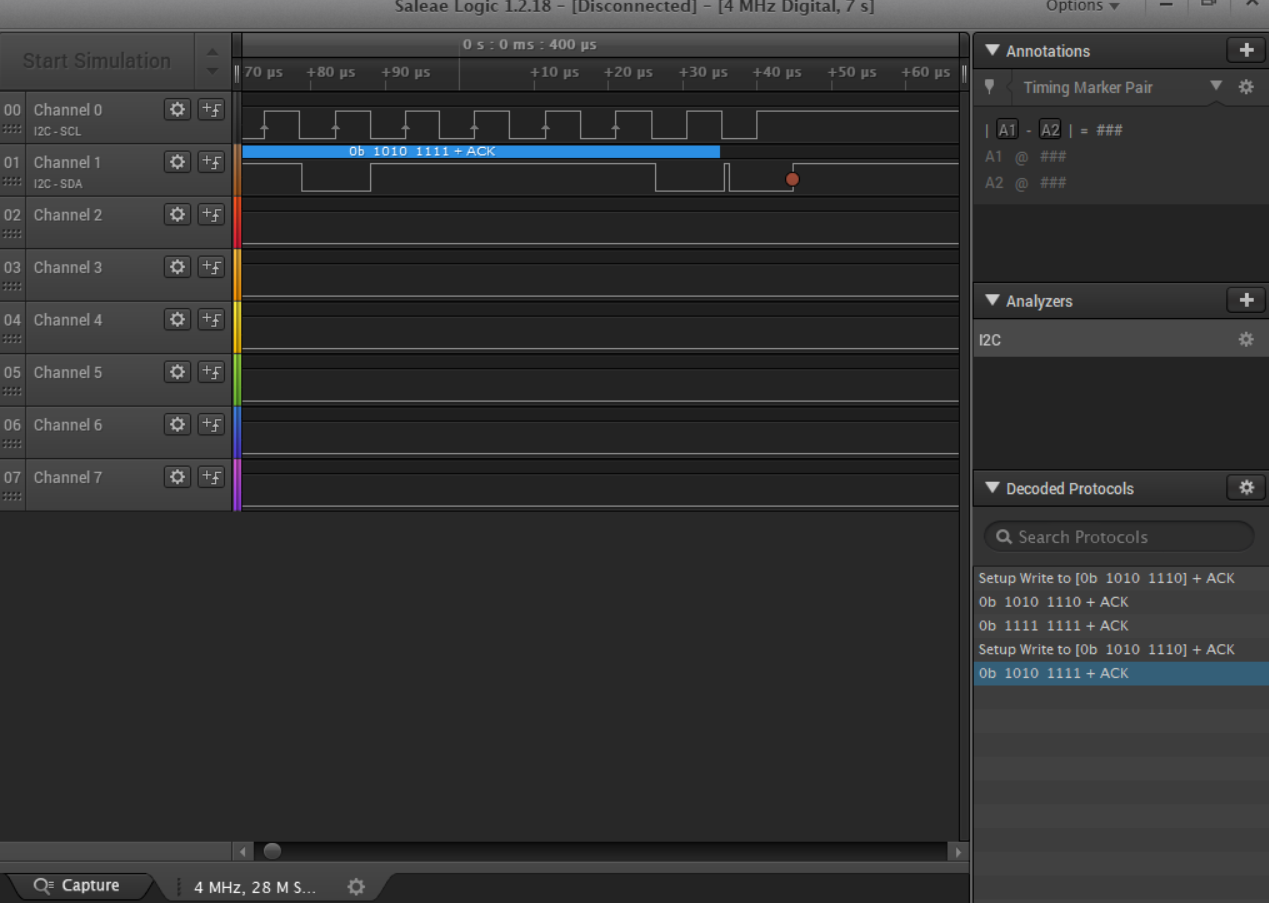Open I2C analyzer settings gear
1269x903 pixels.
point(1246,340)
